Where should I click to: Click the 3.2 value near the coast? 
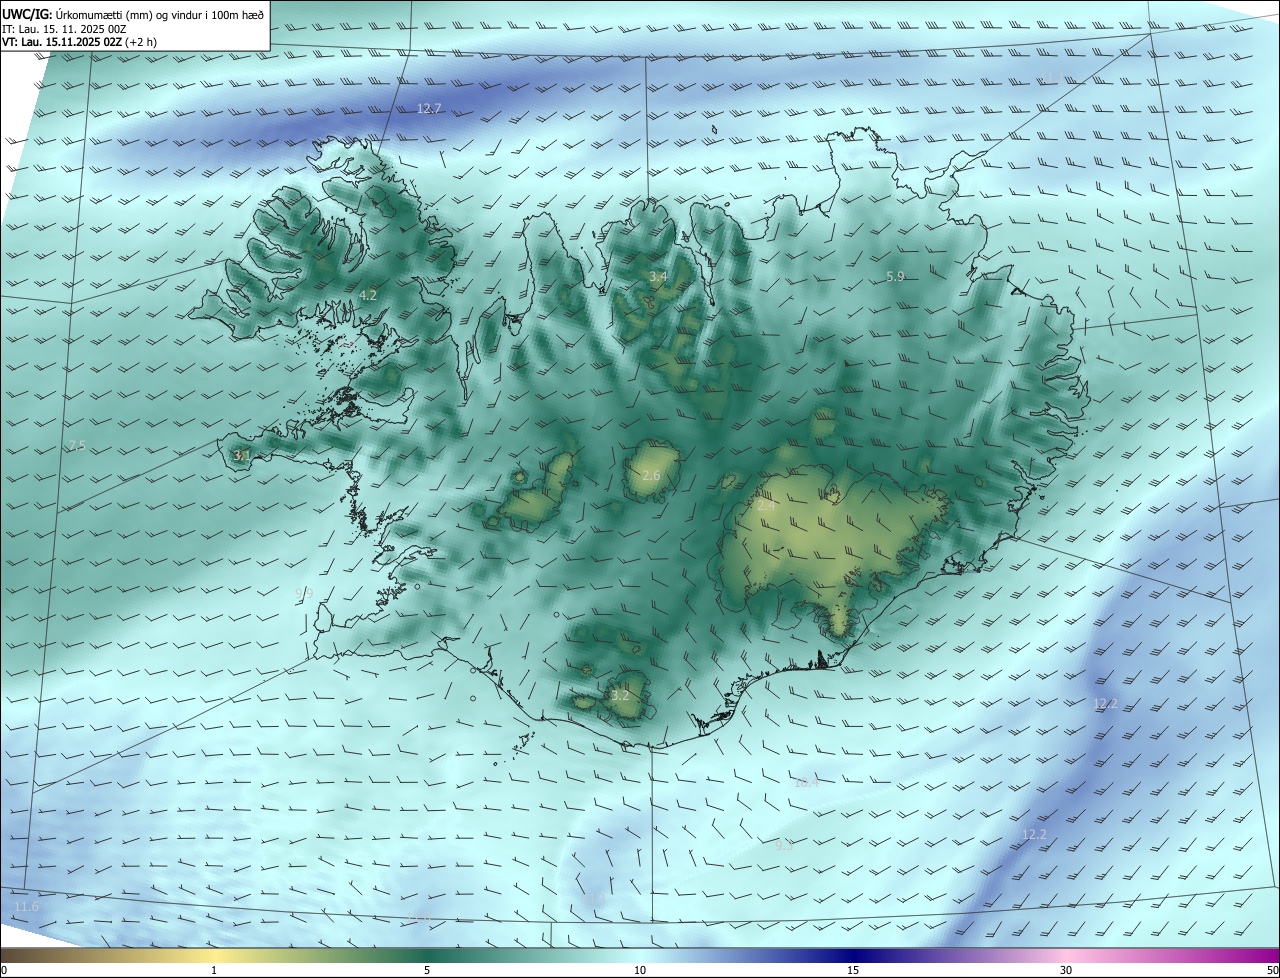tap(620, 695)
